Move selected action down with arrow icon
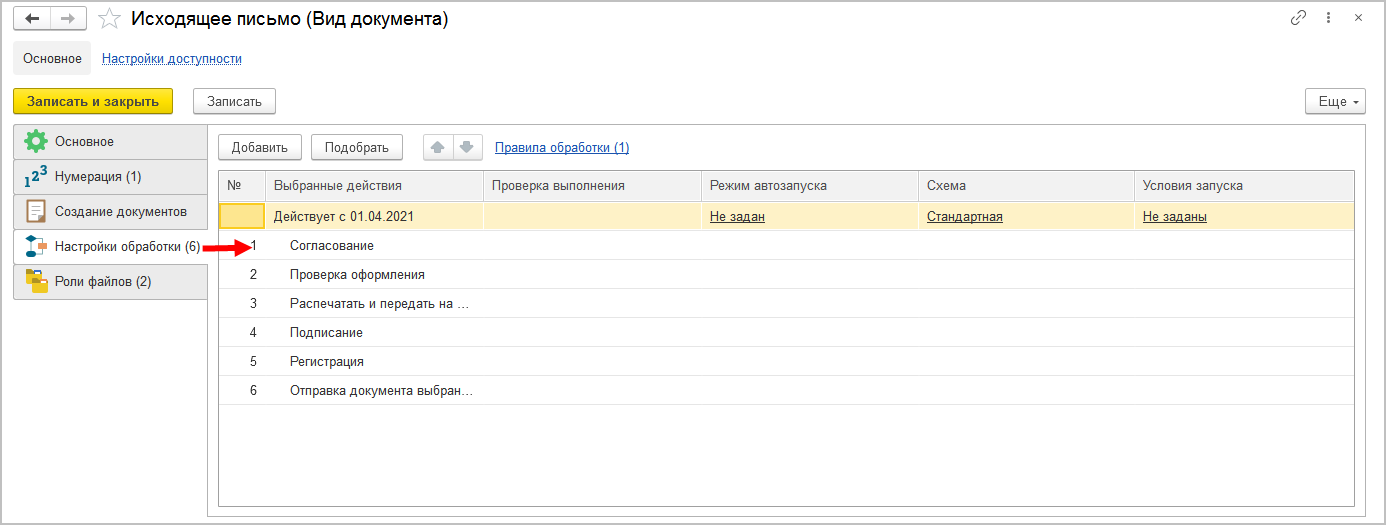Image resolution: width=1386 pixels, height=525 pixels. [467, 147]
